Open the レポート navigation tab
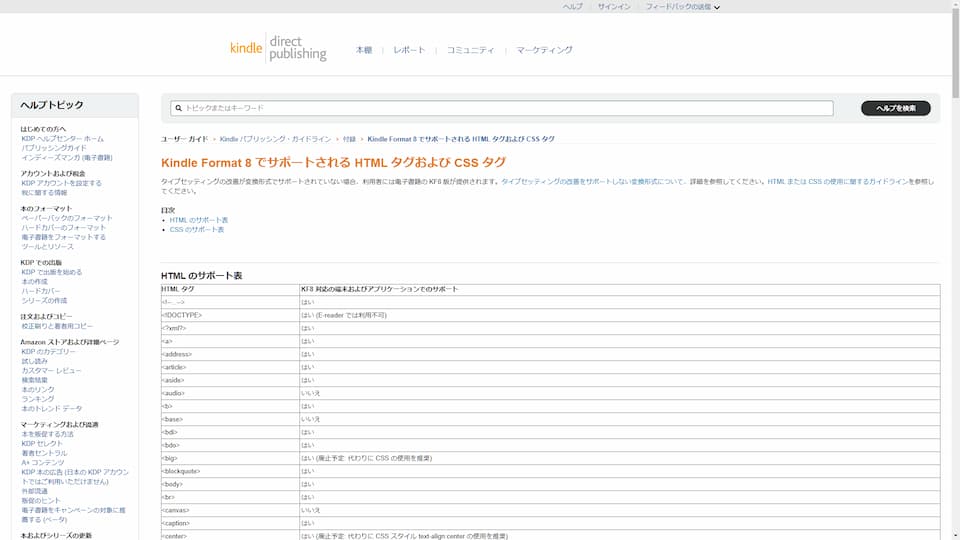960x540 pixels. (x=409, y=50)
